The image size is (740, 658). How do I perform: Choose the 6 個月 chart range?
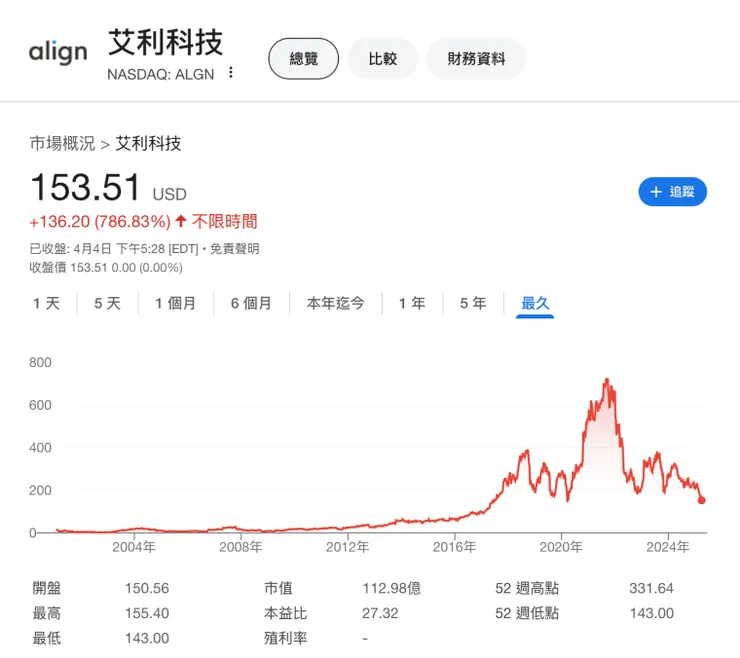click(251, 303)
